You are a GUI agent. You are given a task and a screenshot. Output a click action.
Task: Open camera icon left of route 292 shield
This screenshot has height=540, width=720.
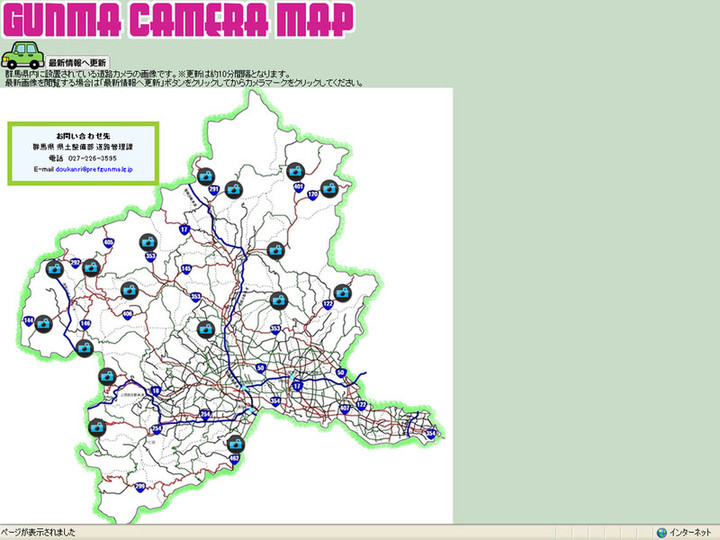tap(55, 269)
